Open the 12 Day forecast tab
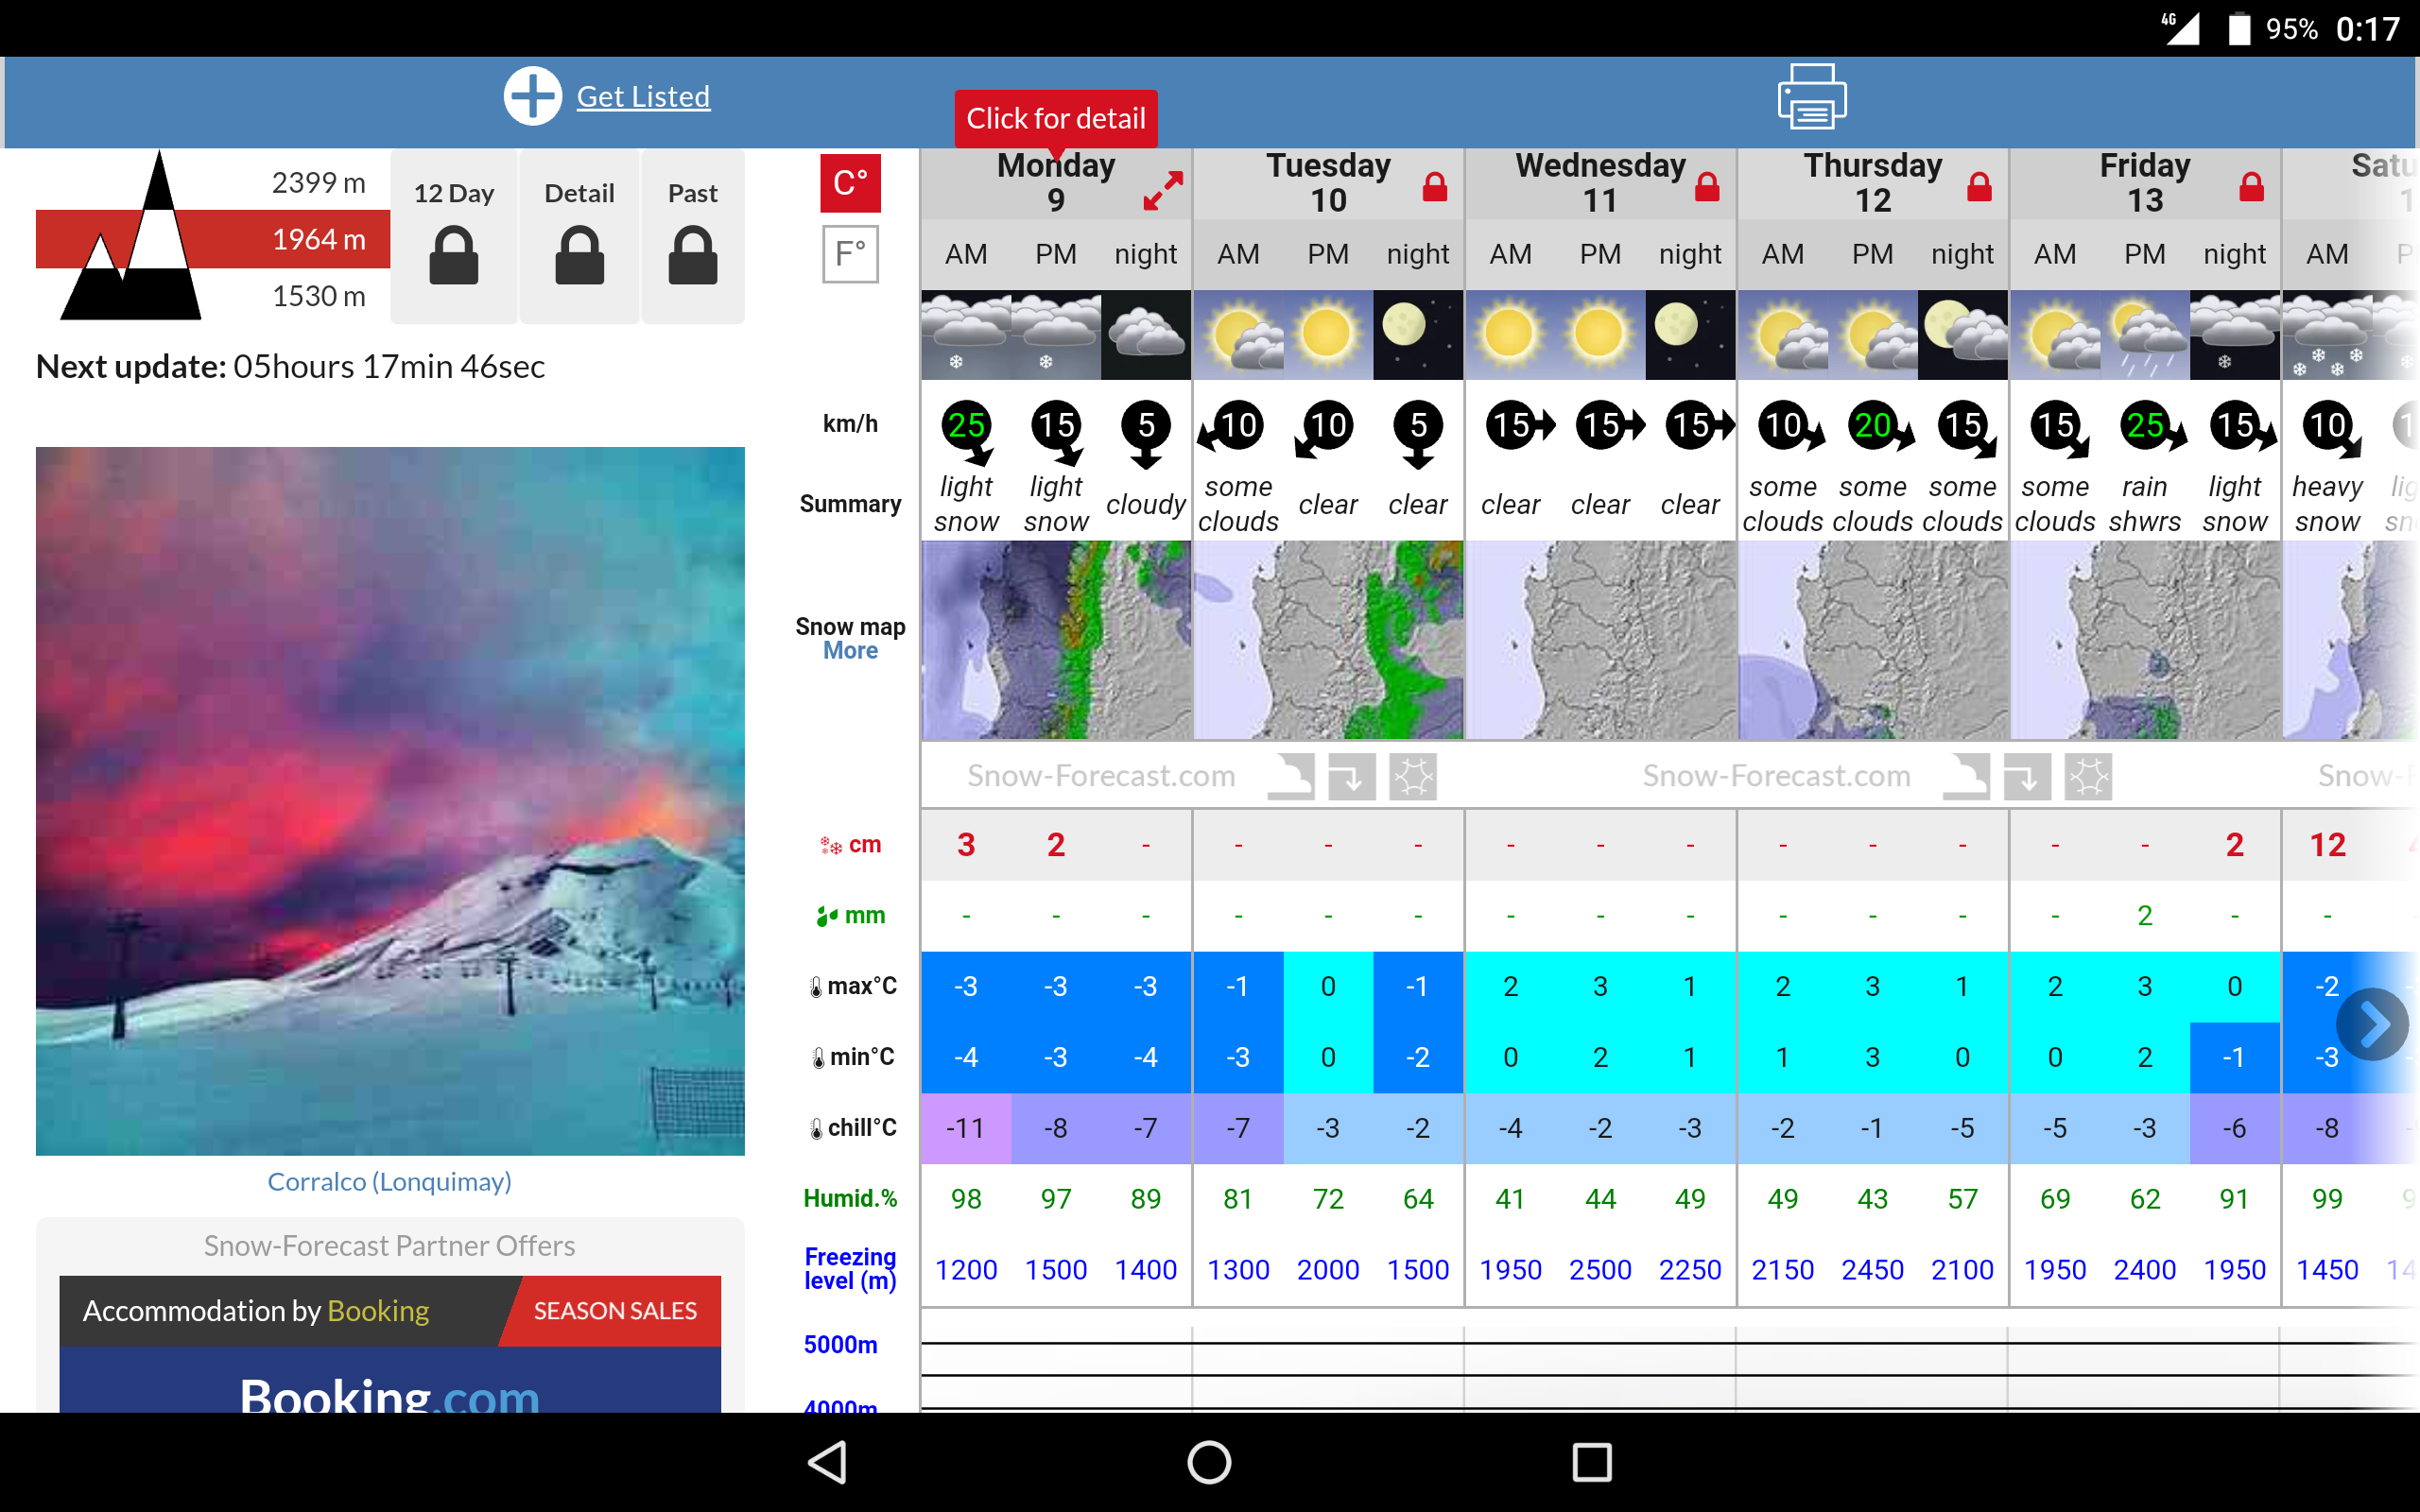Image resolution: width=2420 pixels, height=1512 pixels. point(454,236)
